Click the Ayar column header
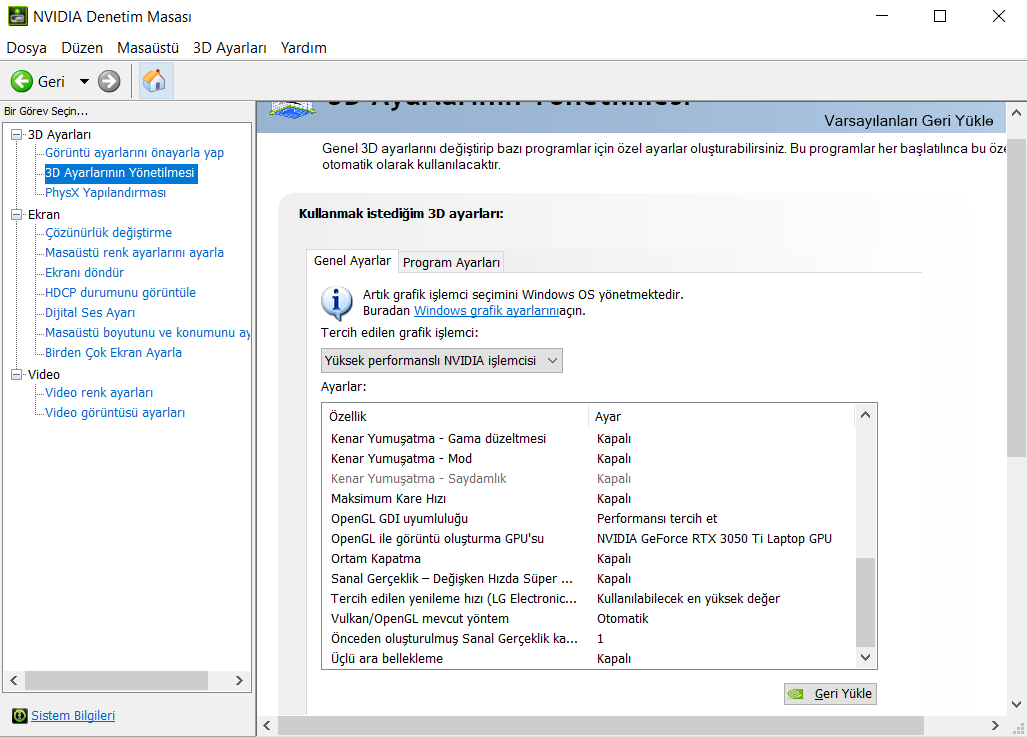This screenshot has width=1027, height=737. click(x=721, y=416)
